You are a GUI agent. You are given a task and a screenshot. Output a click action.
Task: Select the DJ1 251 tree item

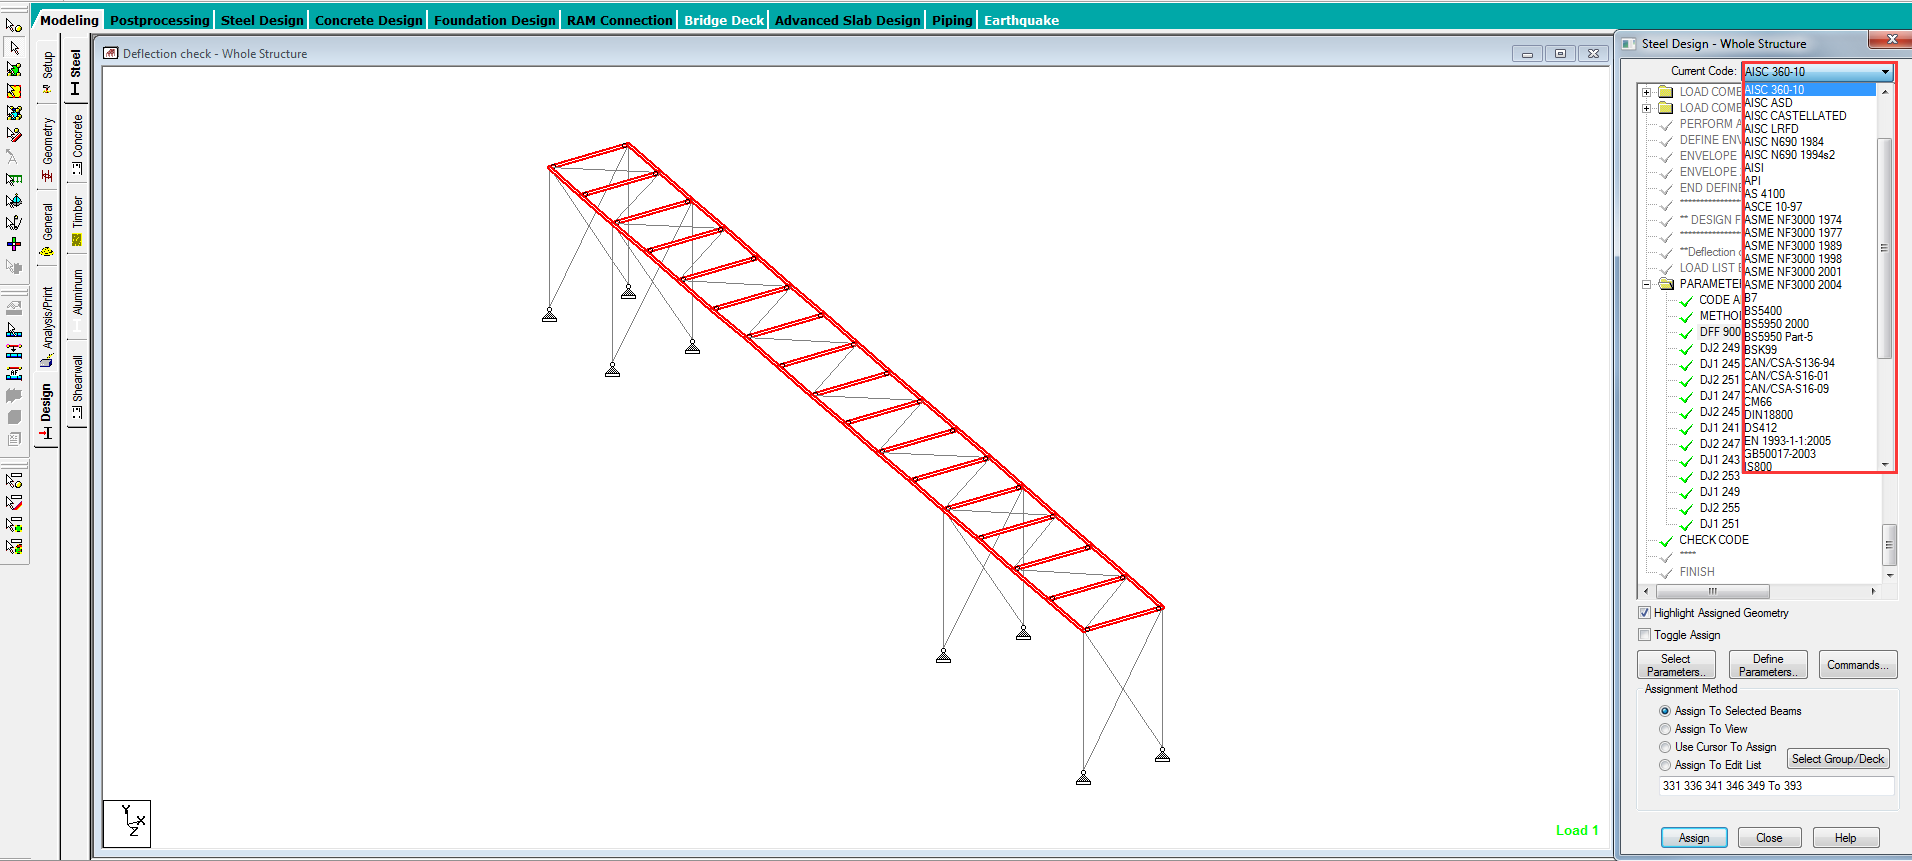click(1720, 524)
